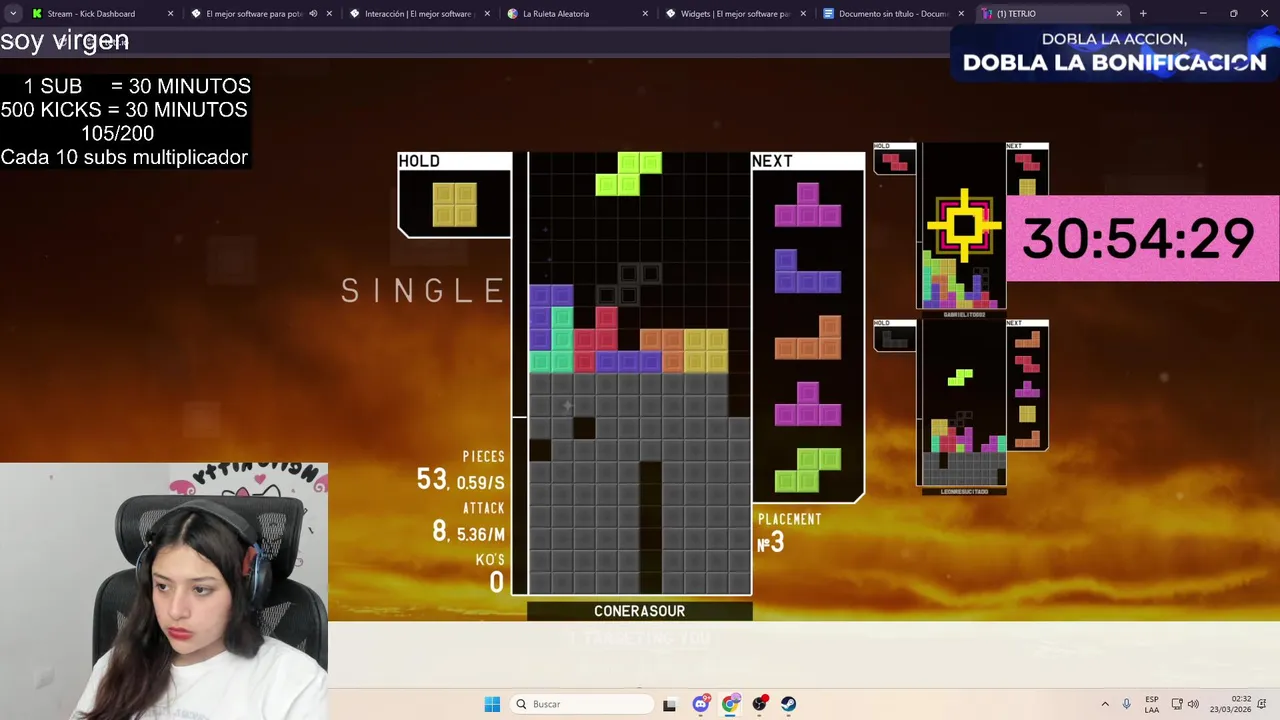Close the TETR.IO tab
Image resolution: width=1280 pixels, height=720 pixels.
pyautogui.click(x=1119, y=14)
